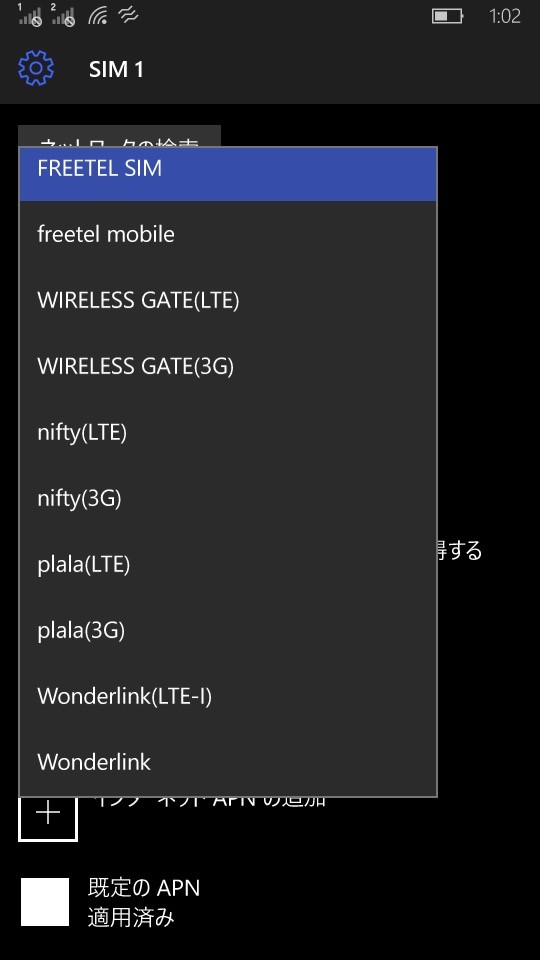Select the white default APN tile

coord(45,902)
